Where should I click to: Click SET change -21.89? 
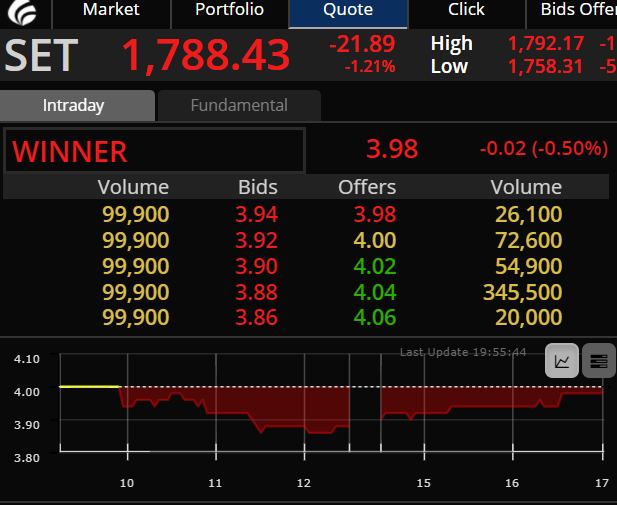point(362,44)
